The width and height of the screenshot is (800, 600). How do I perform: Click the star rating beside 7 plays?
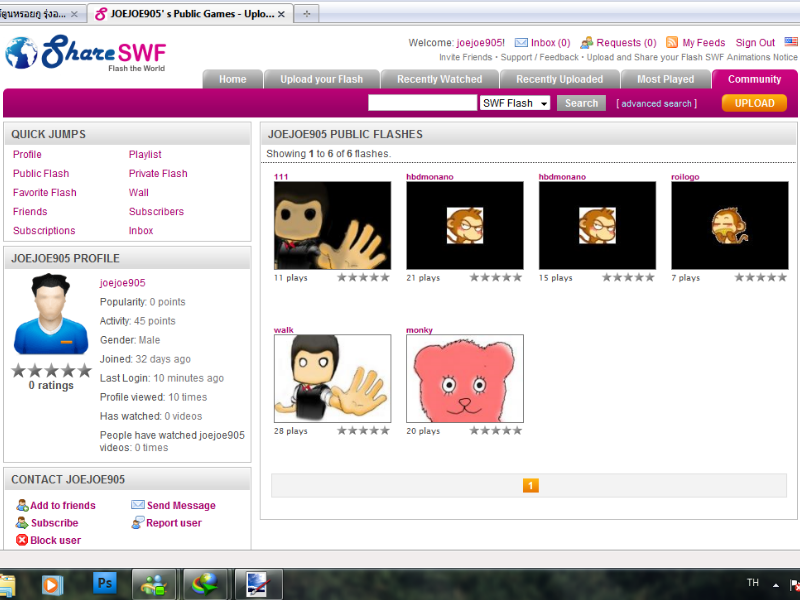click(761, 278)
